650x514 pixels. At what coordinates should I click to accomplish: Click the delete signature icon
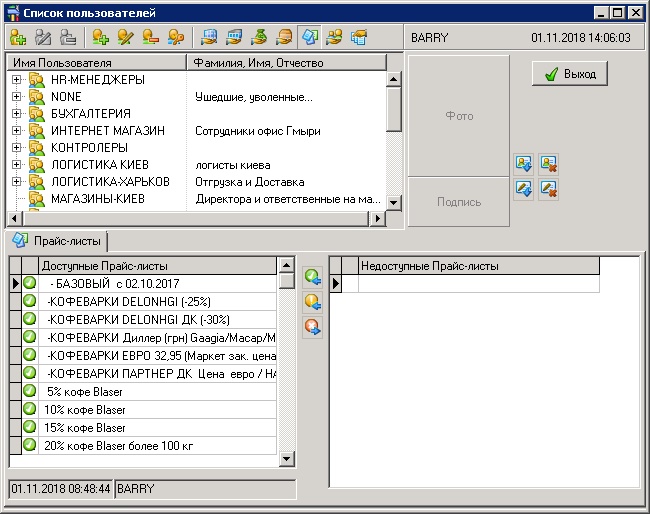[548, 188]
